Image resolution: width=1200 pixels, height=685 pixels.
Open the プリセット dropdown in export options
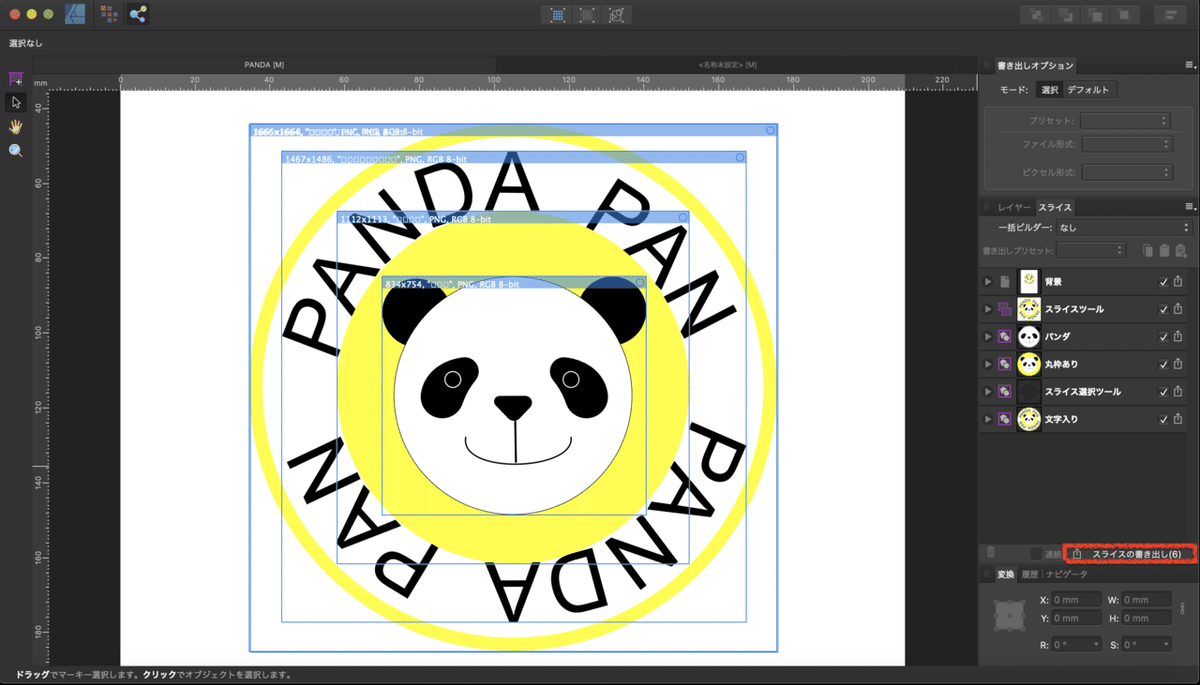tap(1125, 121)
